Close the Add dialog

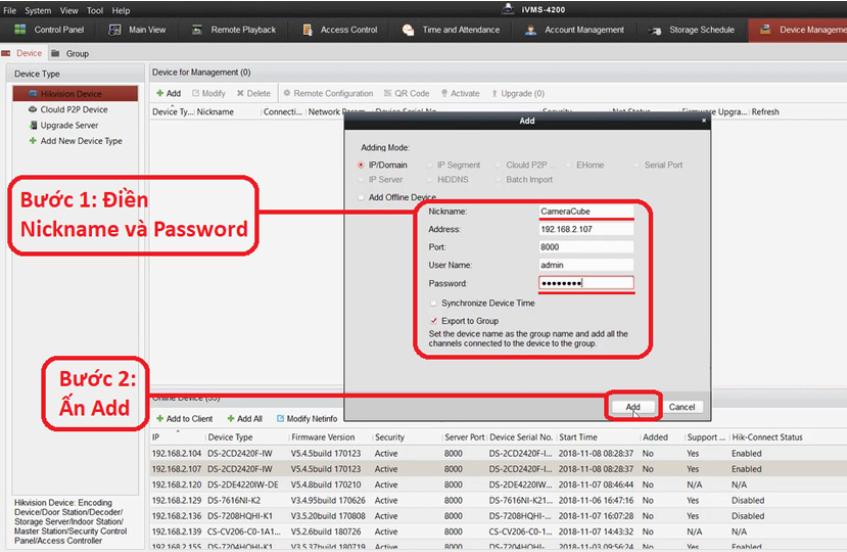coord(704,120)
